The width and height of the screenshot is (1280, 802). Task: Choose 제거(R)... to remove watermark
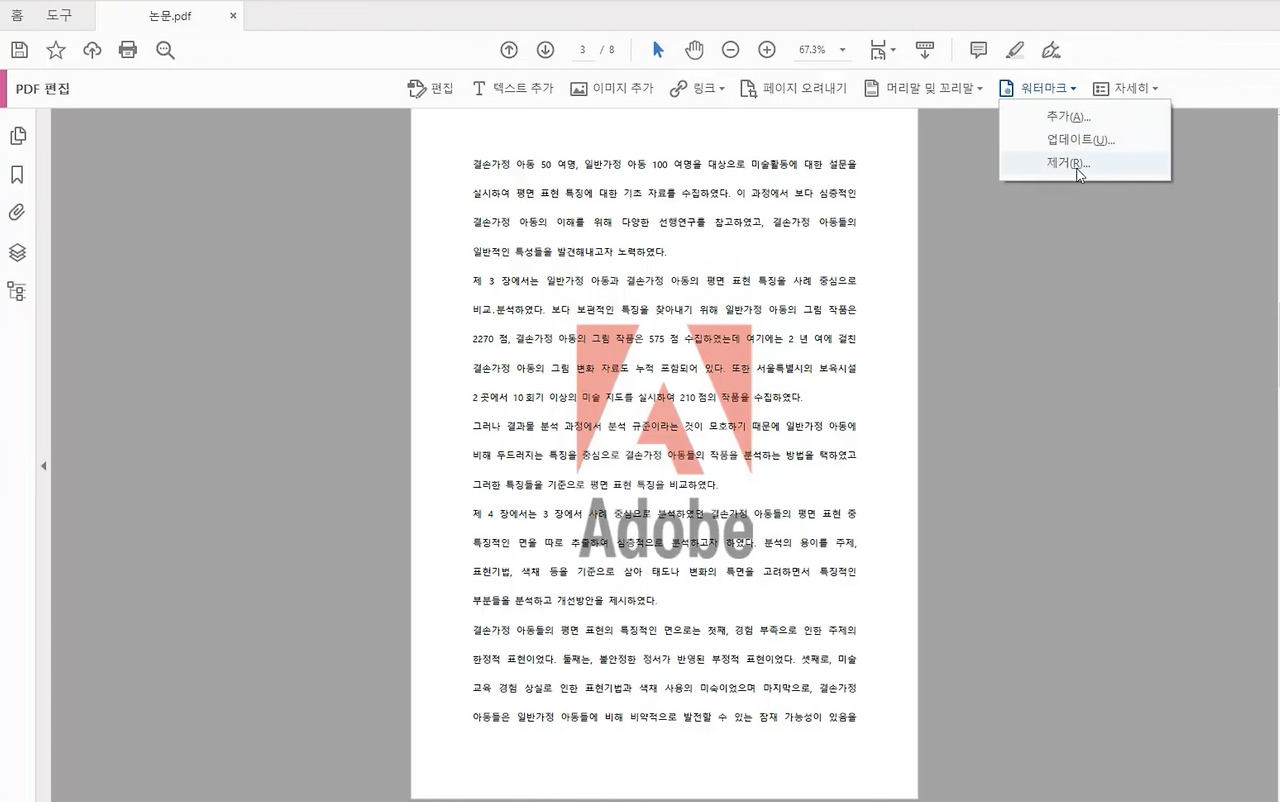click(x=1085, y=163)
